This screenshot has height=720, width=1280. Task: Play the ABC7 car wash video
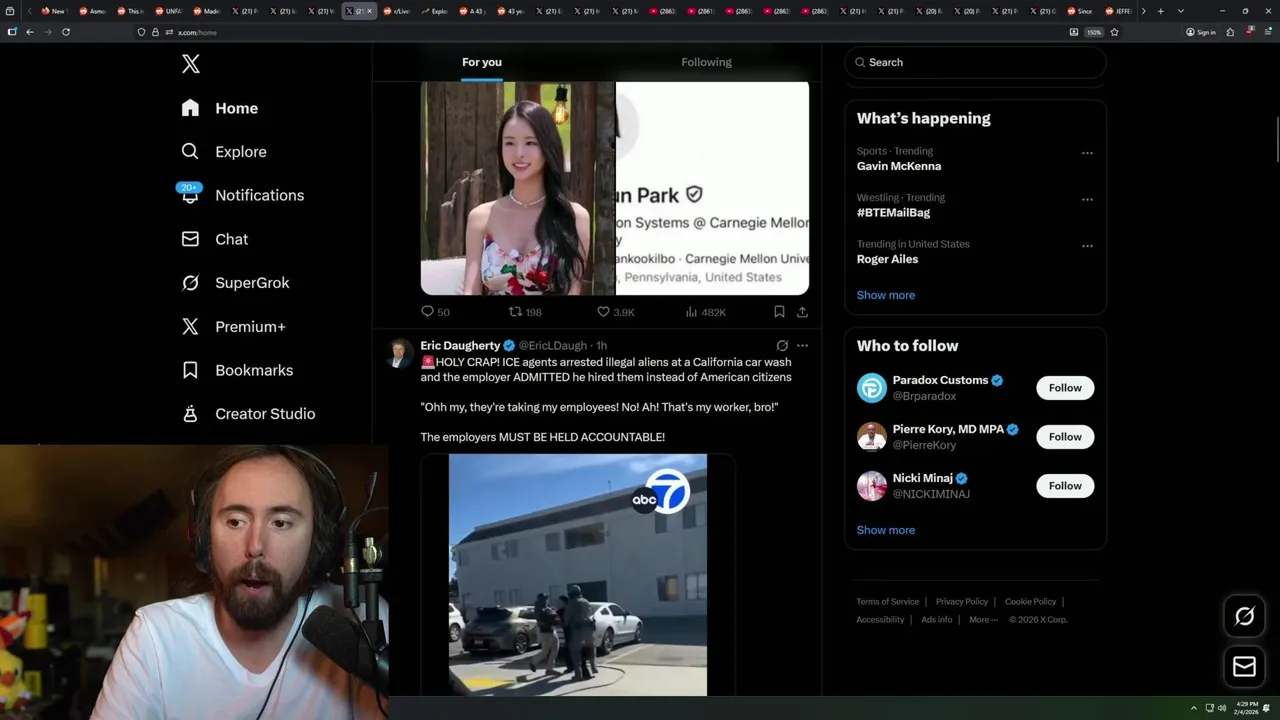(578, 575)
